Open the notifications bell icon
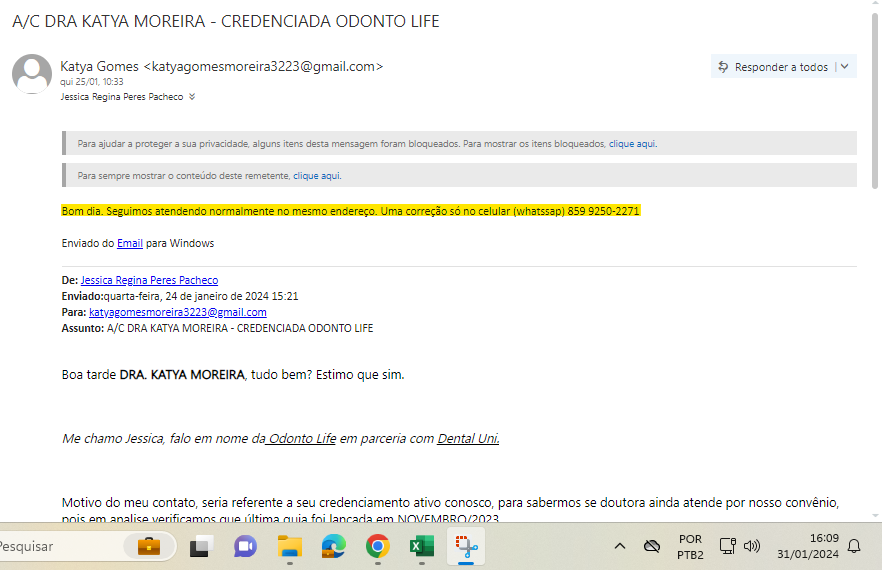 point(854,546)
